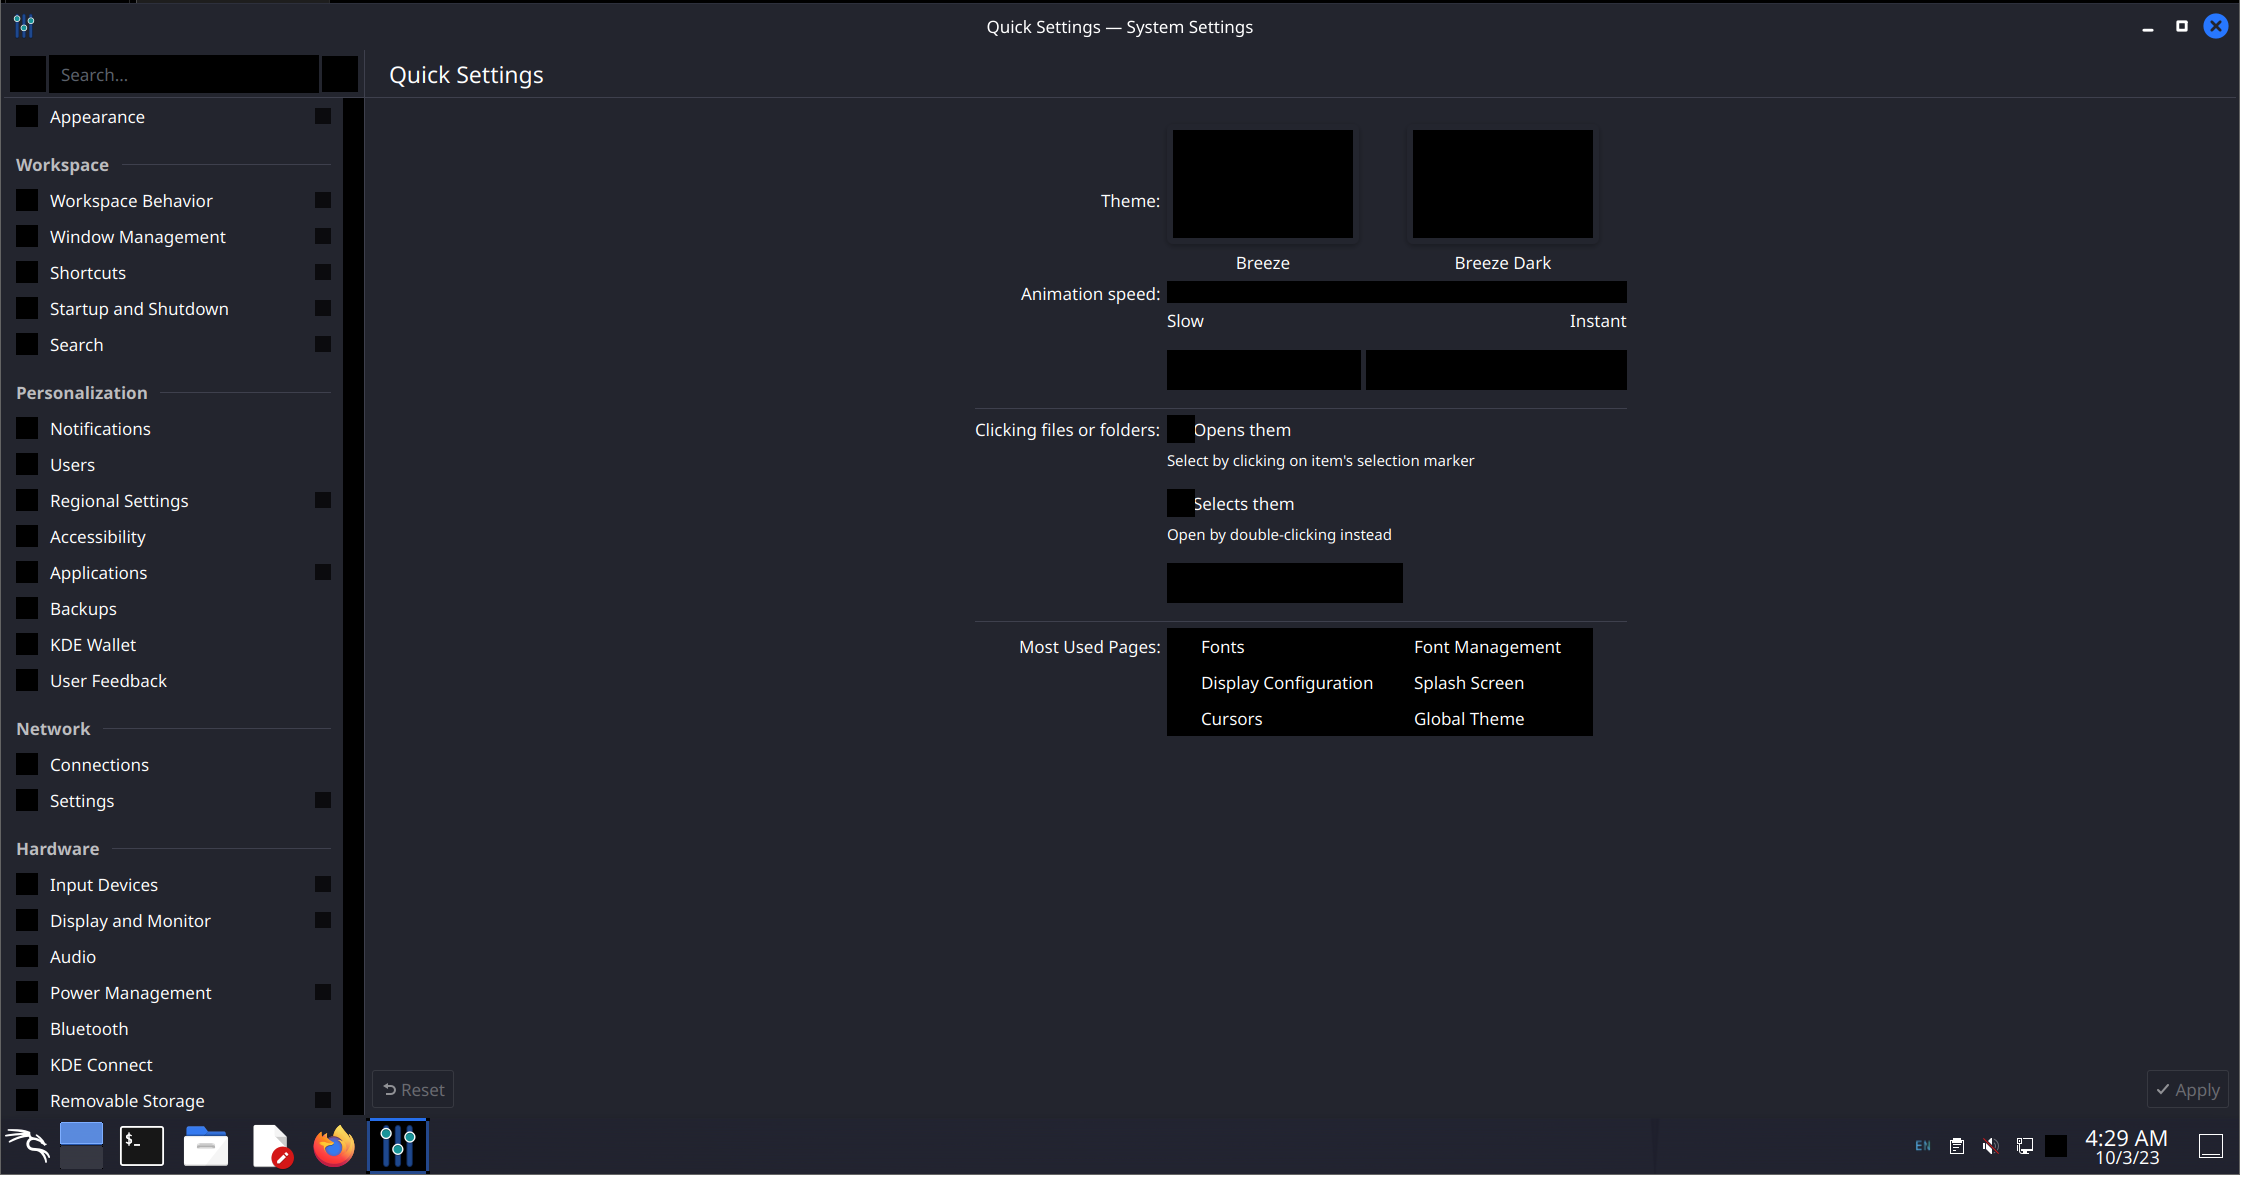Open the volume tray icon

(1991, 1146)
